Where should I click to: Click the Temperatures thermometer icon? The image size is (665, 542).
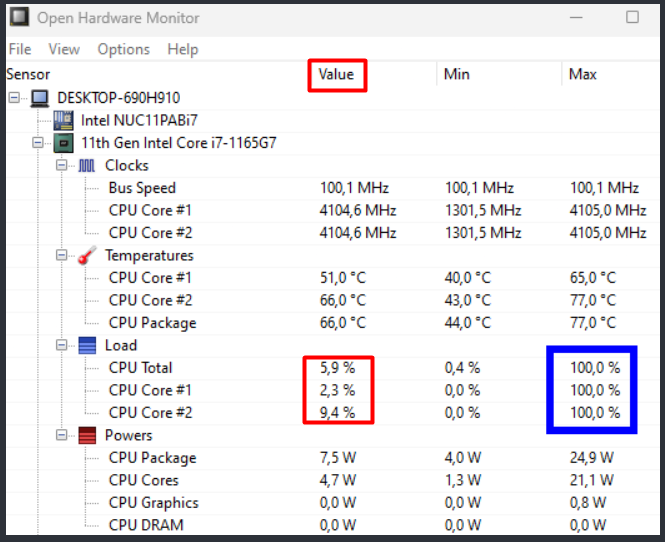pyautogui.click(x=87, y=255)
